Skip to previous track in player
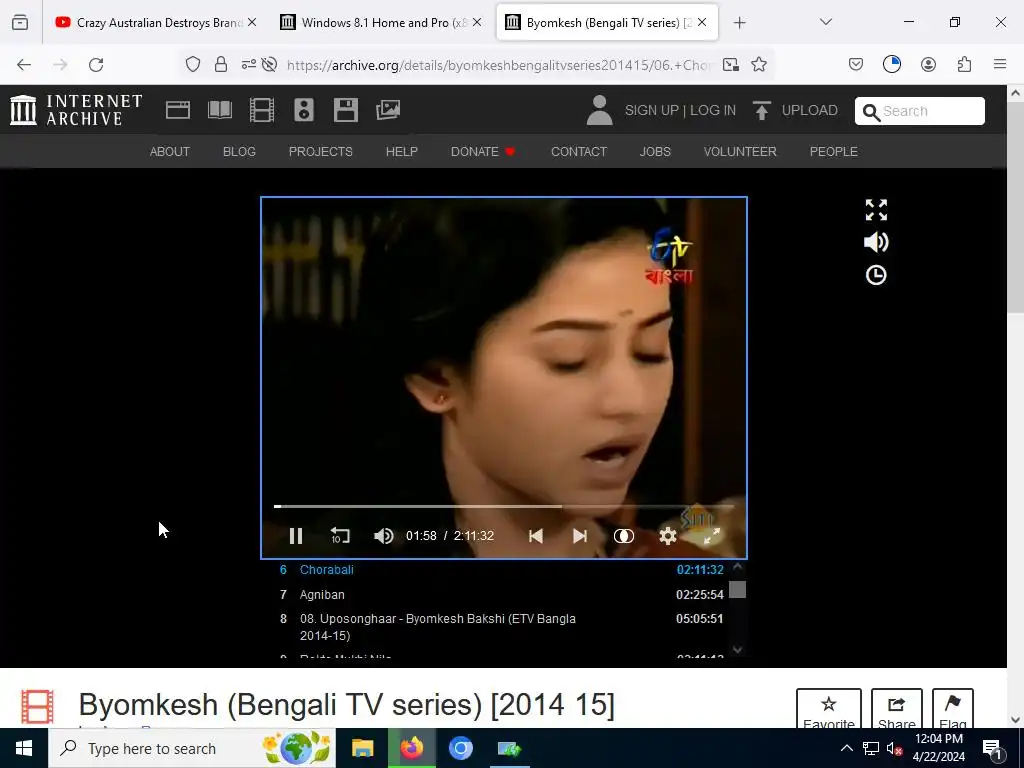Image resolution: width=1024 pixels, height=768 pixels. pos(536,536)
